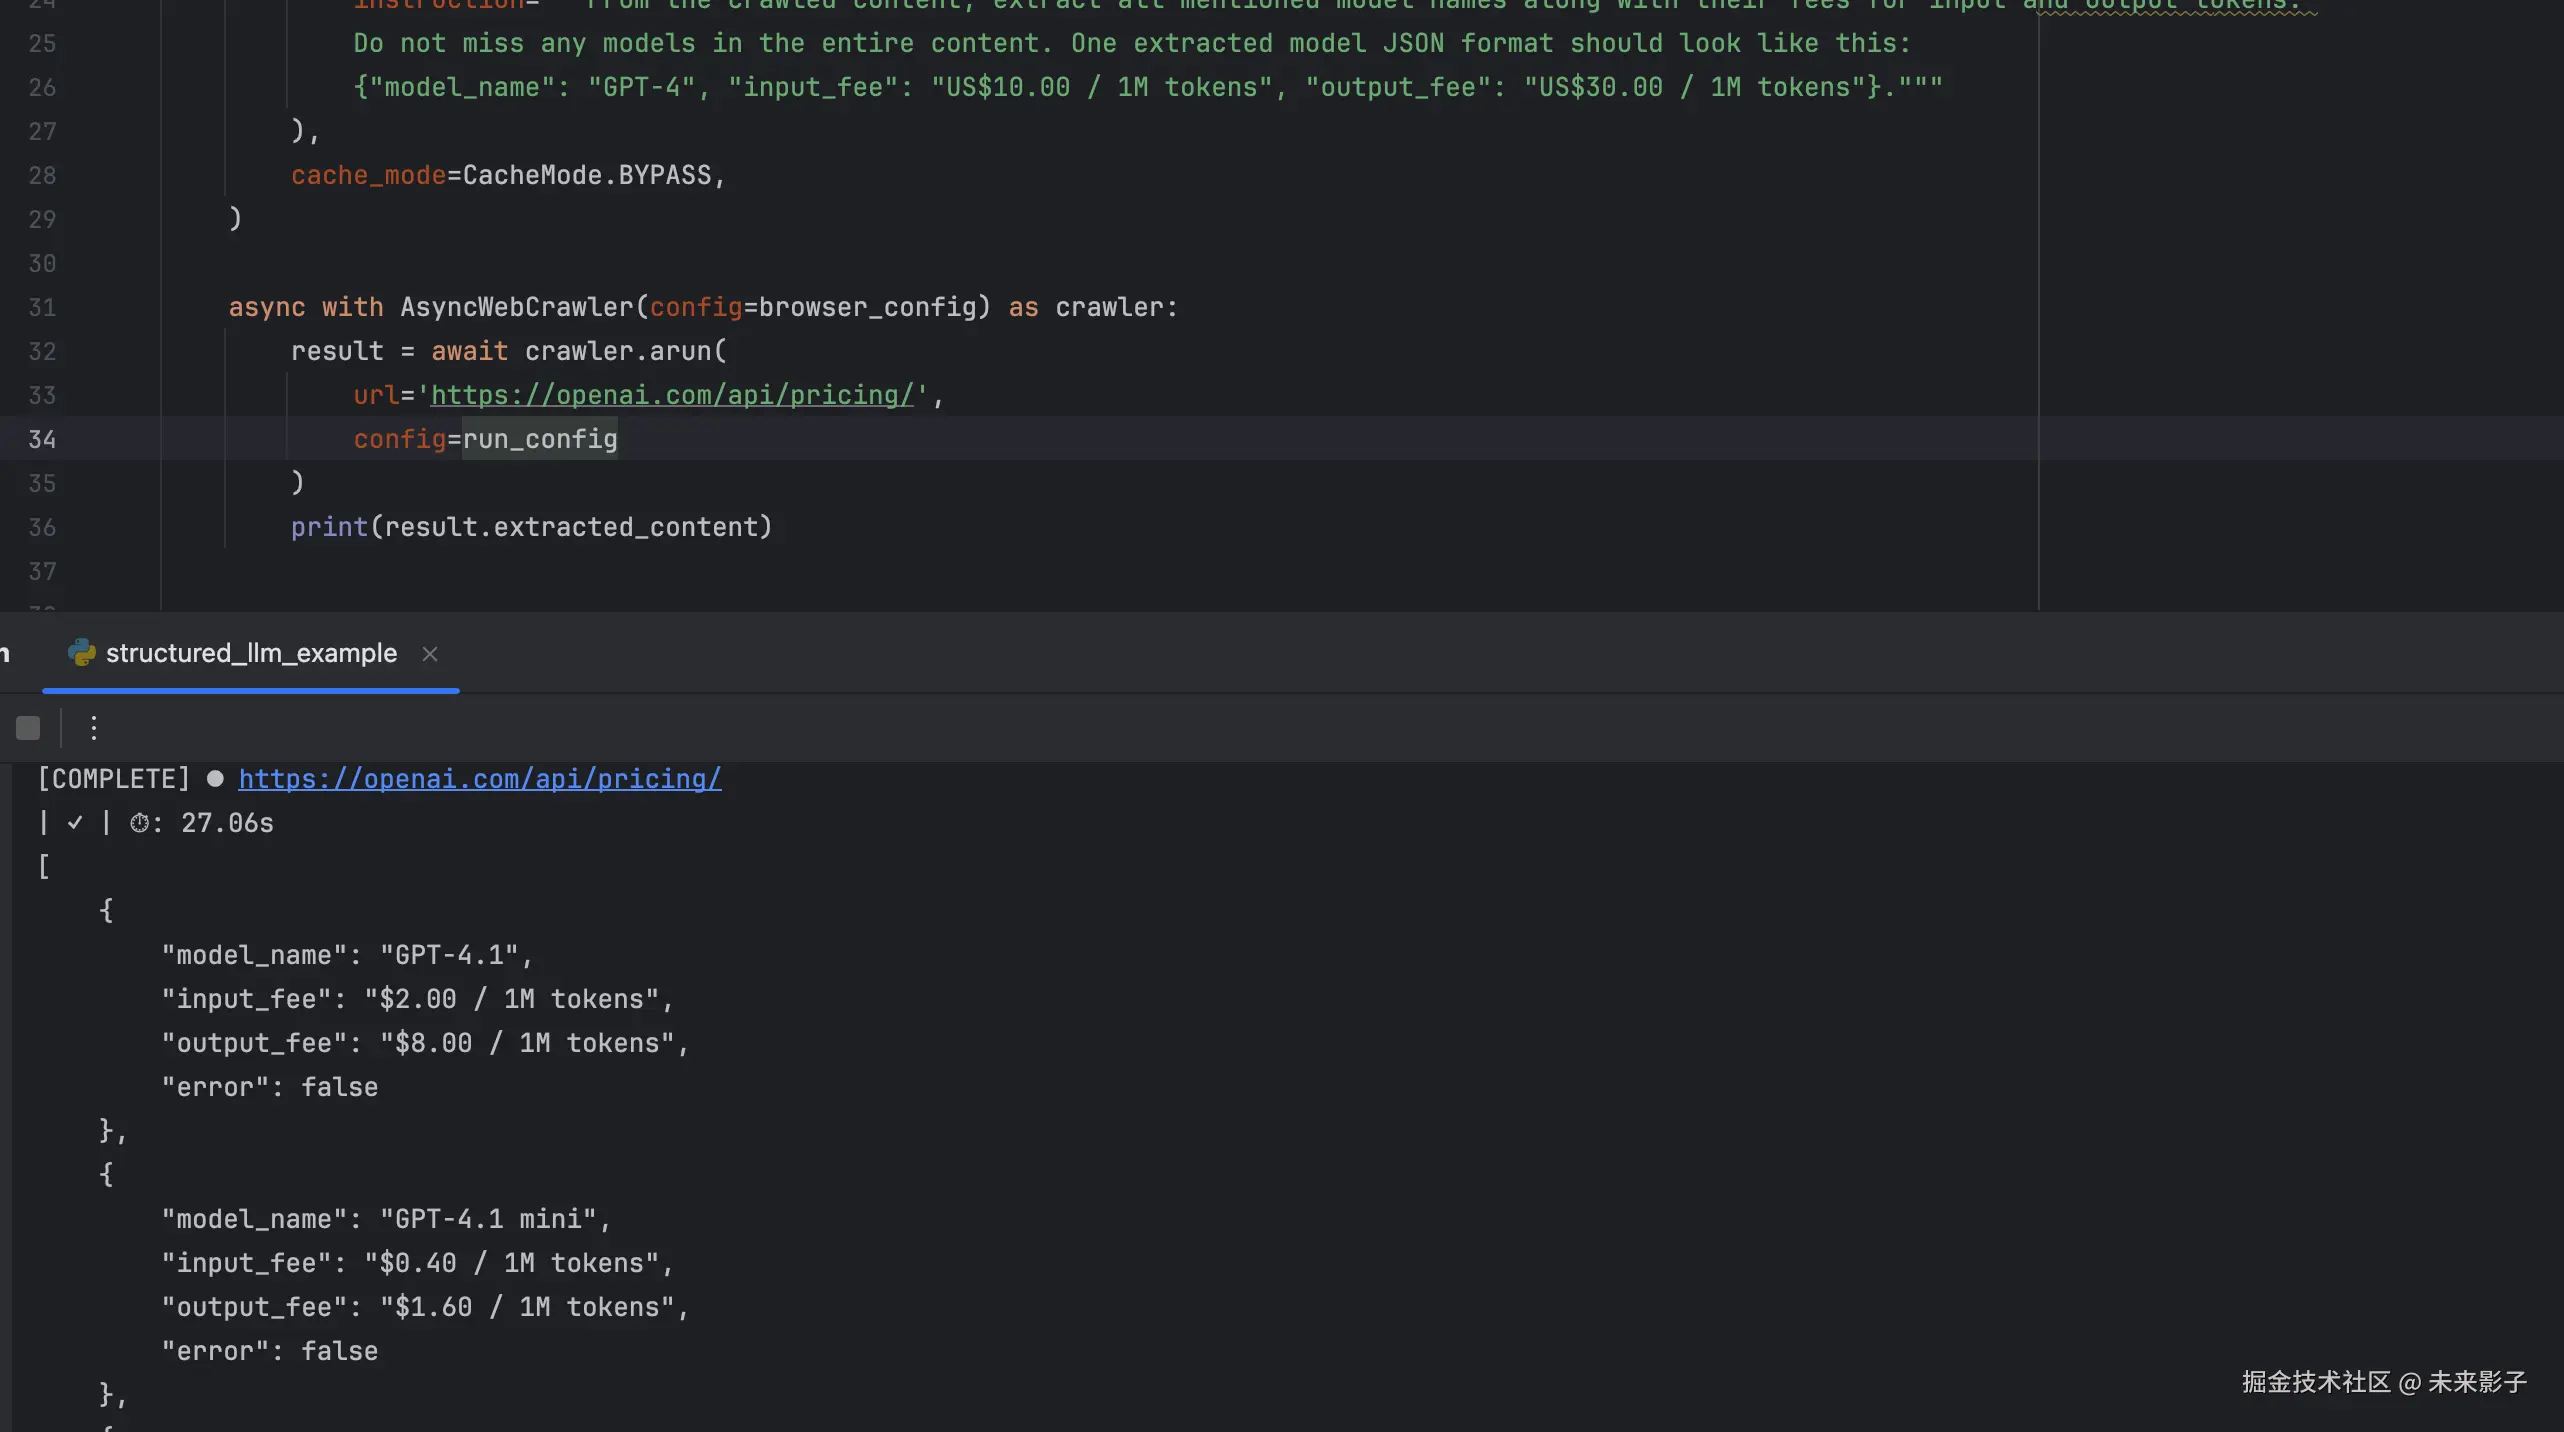This screenshot has height=1432, width=2564.
Task: Close the structured_llm_example run tab
Action: 430,654
